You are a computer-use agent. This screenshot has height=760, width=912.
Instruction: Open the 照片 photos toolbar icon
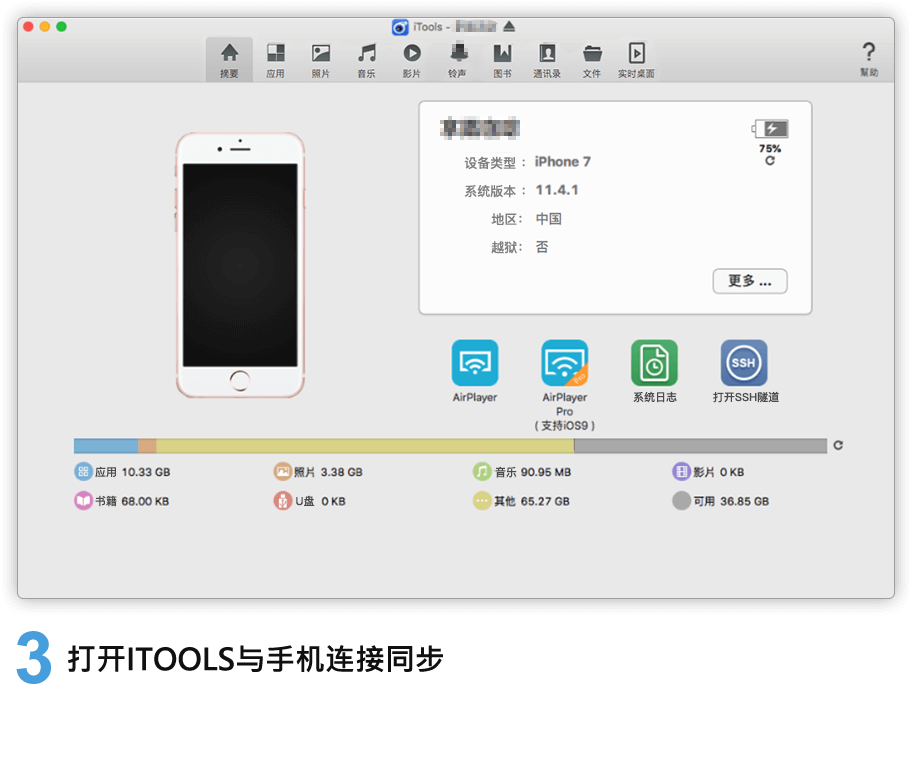coord(320,59)
